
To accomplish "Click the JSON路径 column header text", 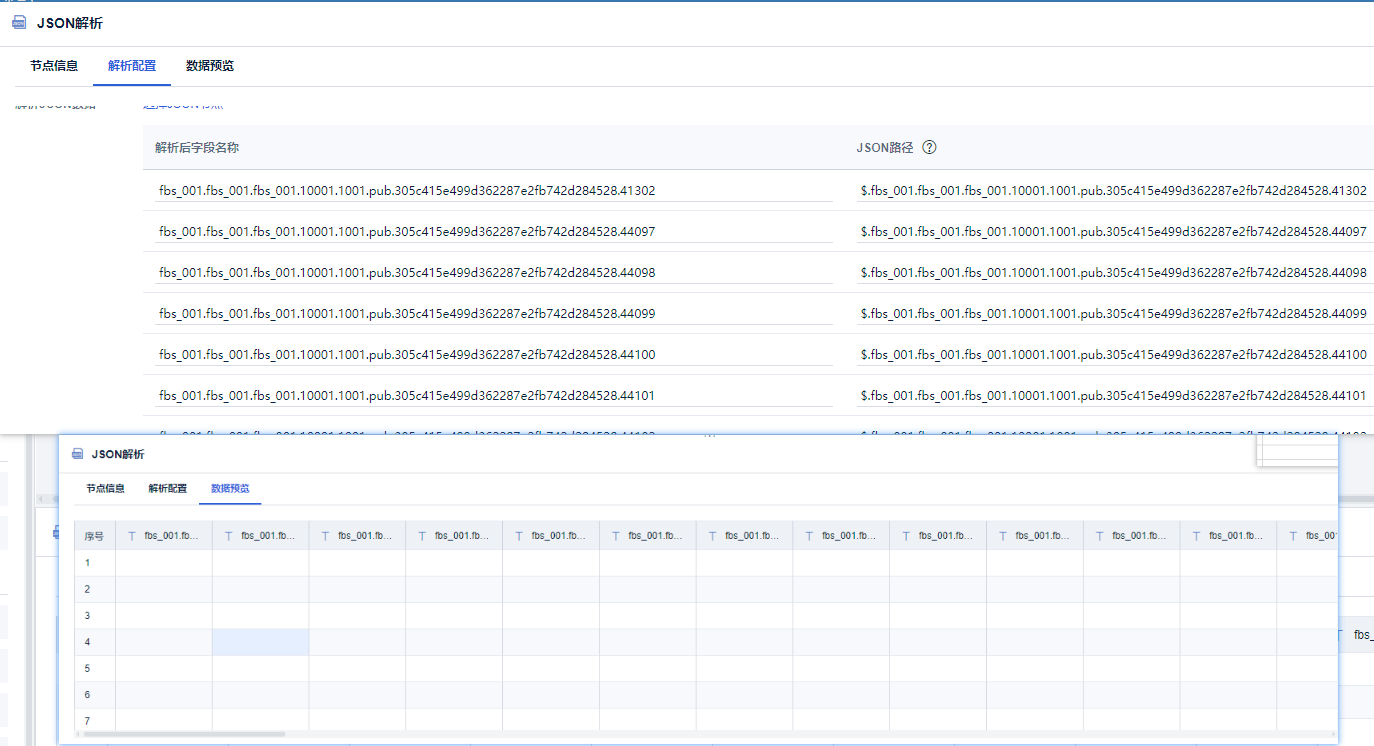I will pos(885,147).
